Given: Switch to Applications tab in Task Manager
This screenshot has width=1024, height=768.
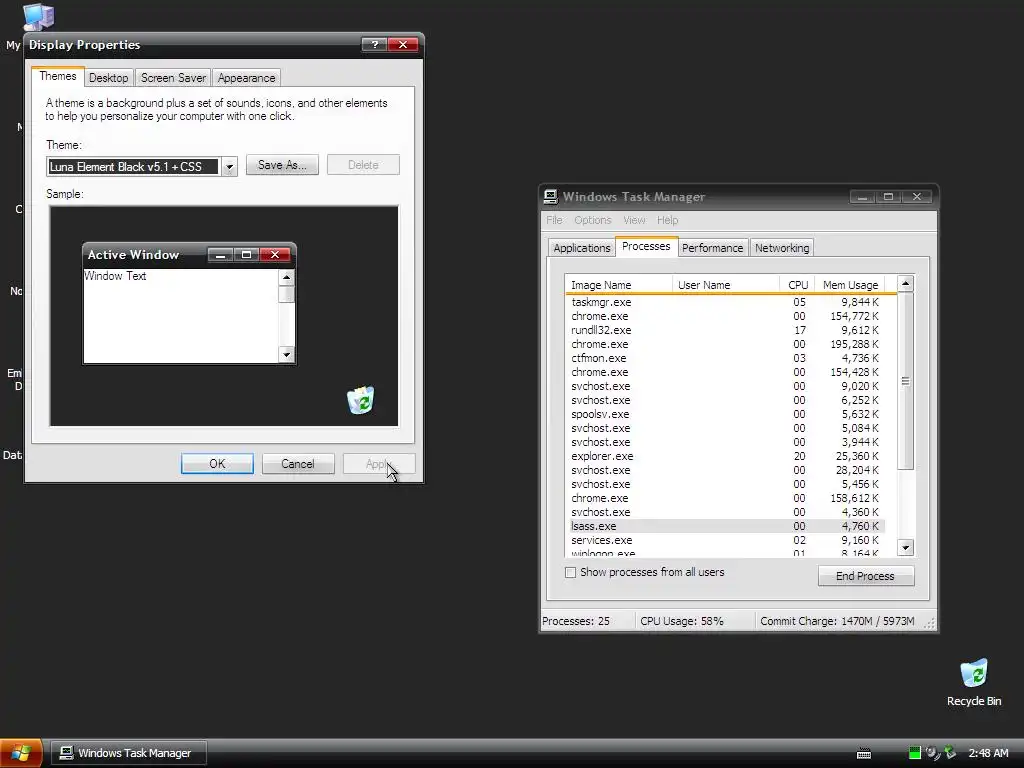Looking at the screenshot, I should [581, 248].
